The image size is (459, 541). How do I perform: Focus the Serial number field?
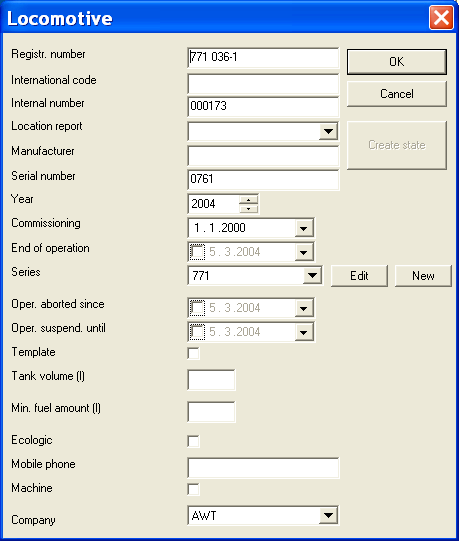point(263,179)
